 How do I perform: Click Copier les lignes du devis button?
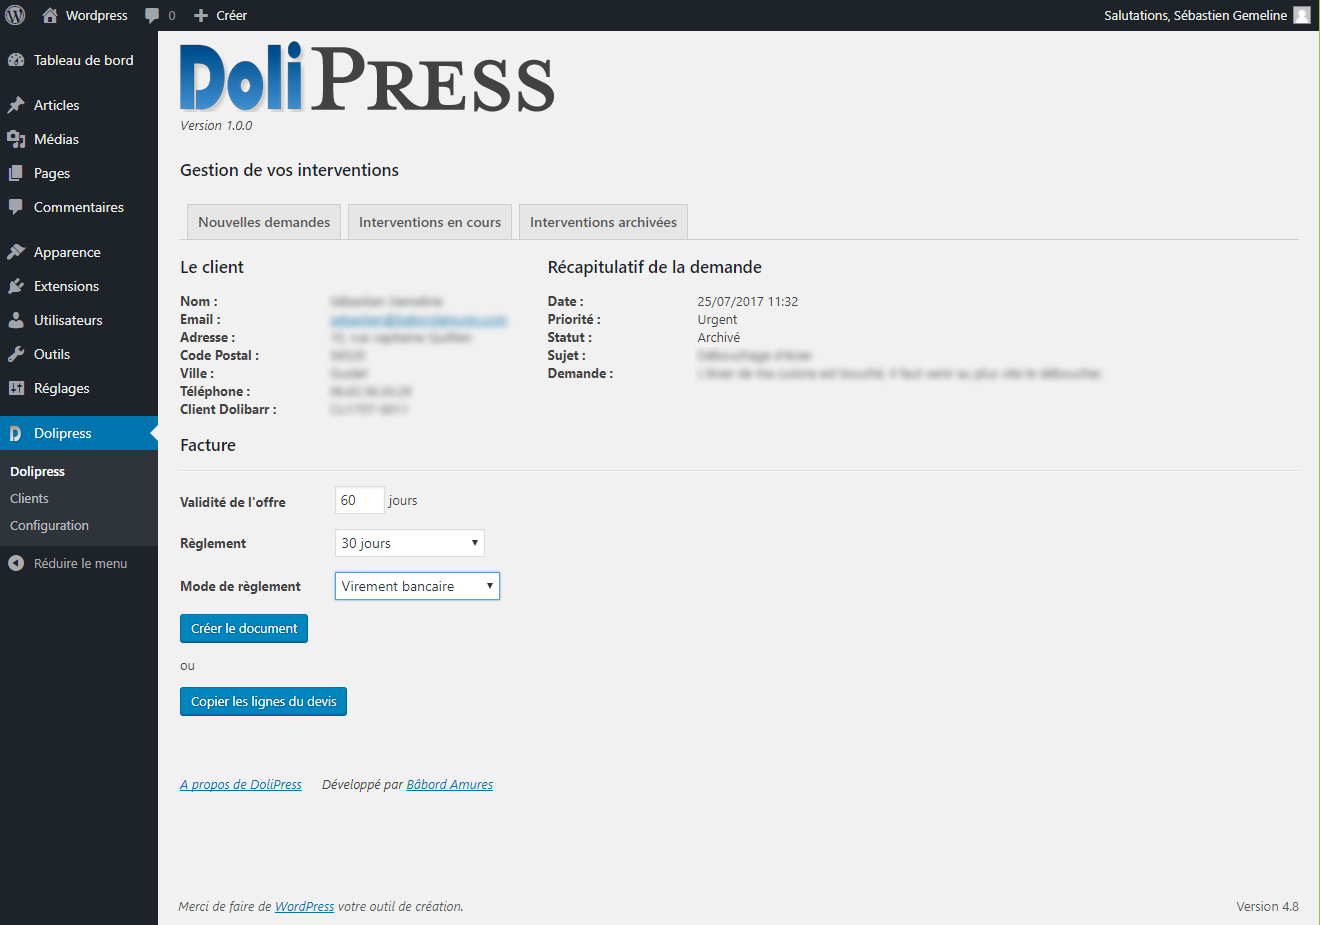pyautogui.click(x=263, y=701)
